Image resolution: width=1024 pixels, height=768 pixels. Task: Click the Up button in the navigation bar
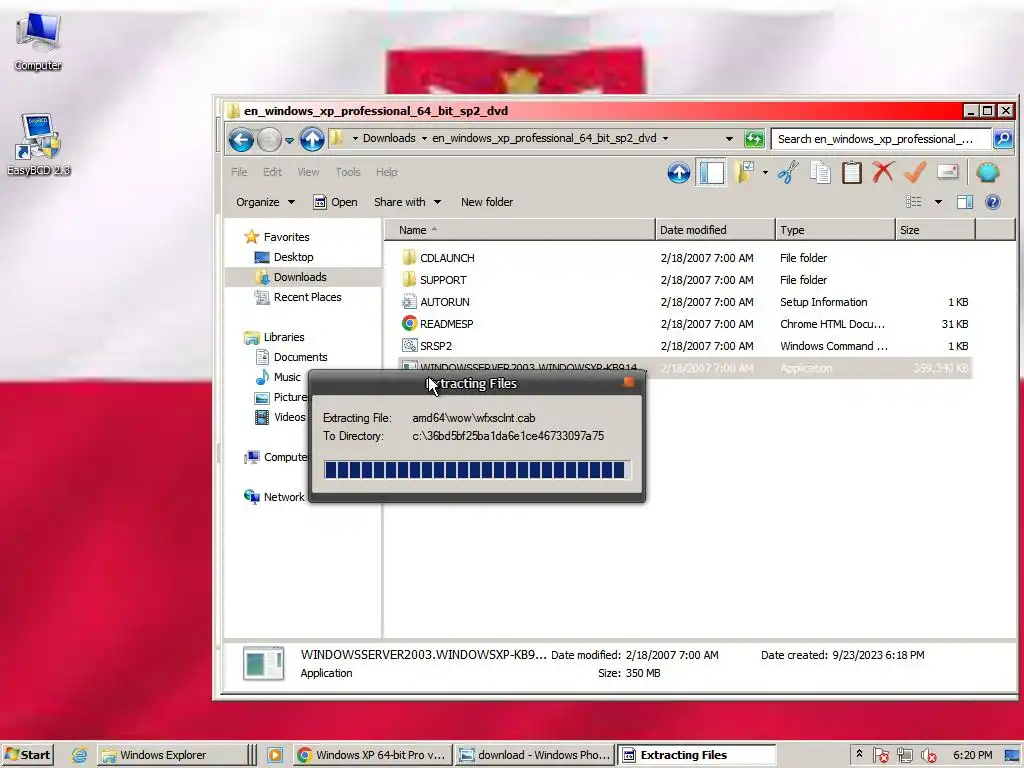tap(312, 139)
